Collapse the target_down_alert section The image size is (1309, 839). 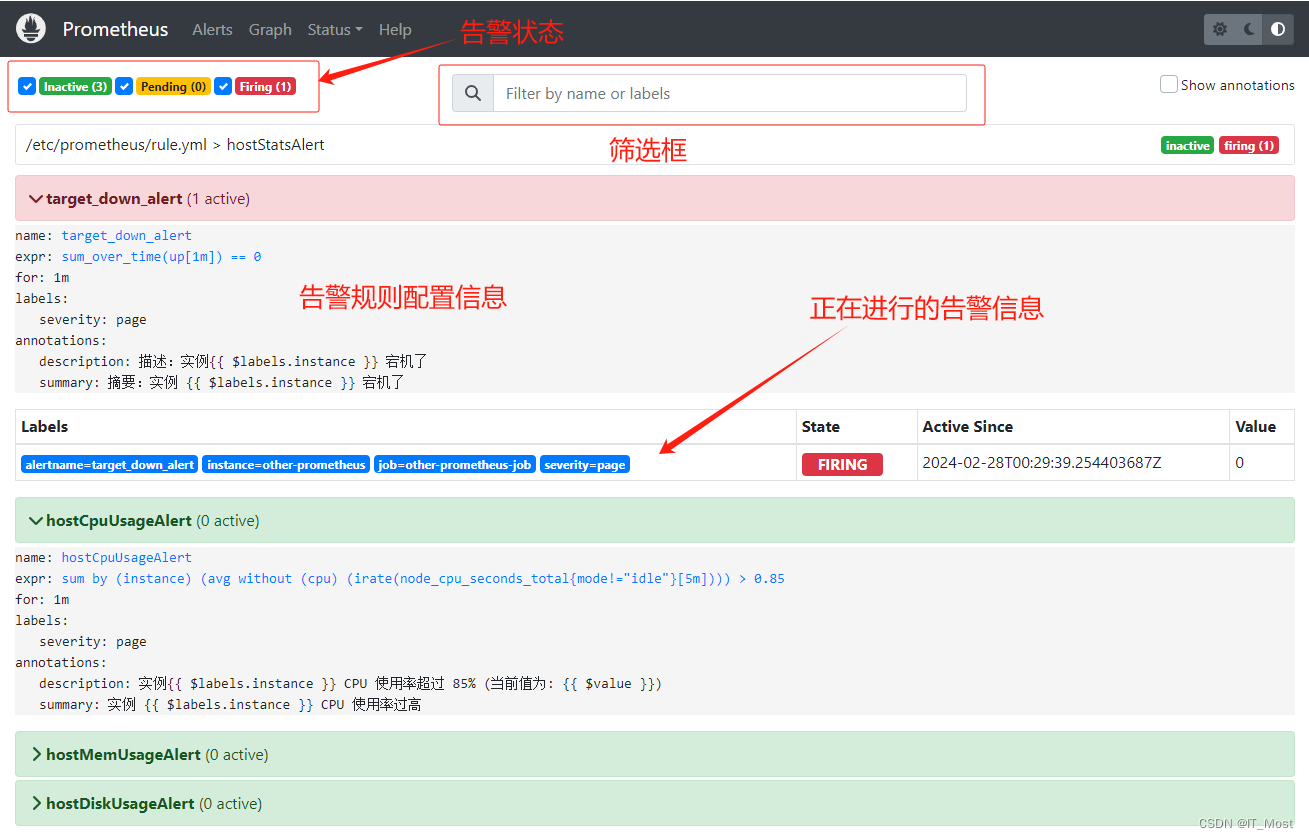(655, 198)
